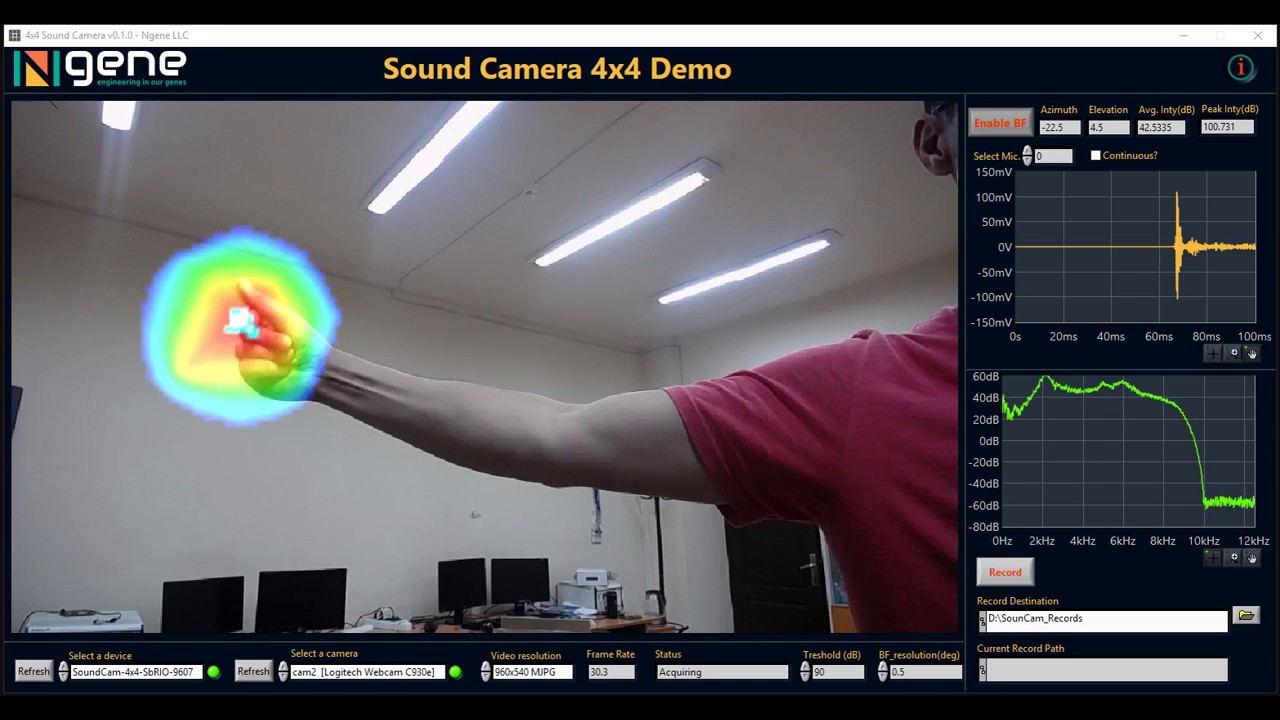
Task: Open the Video resolution selector arrows
Action: (x=486, y=672)
